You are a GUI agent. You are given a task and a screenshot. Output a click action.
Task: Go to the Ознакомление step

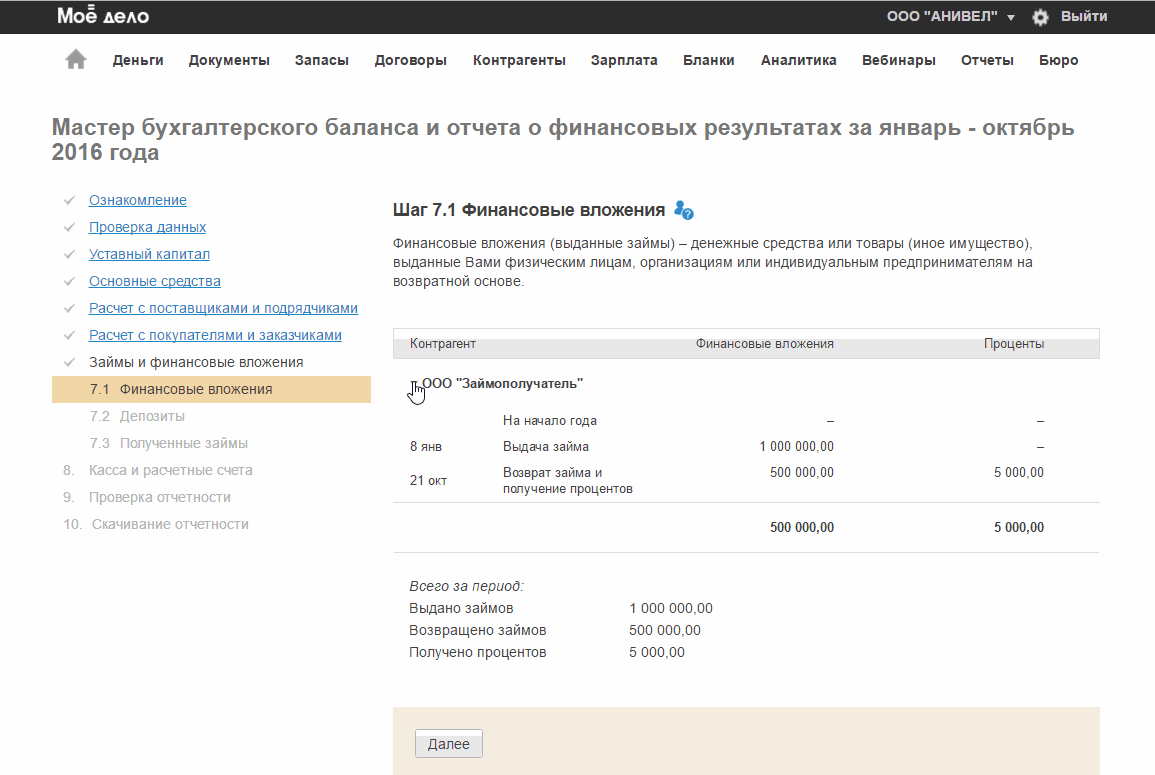pos(138,200)
